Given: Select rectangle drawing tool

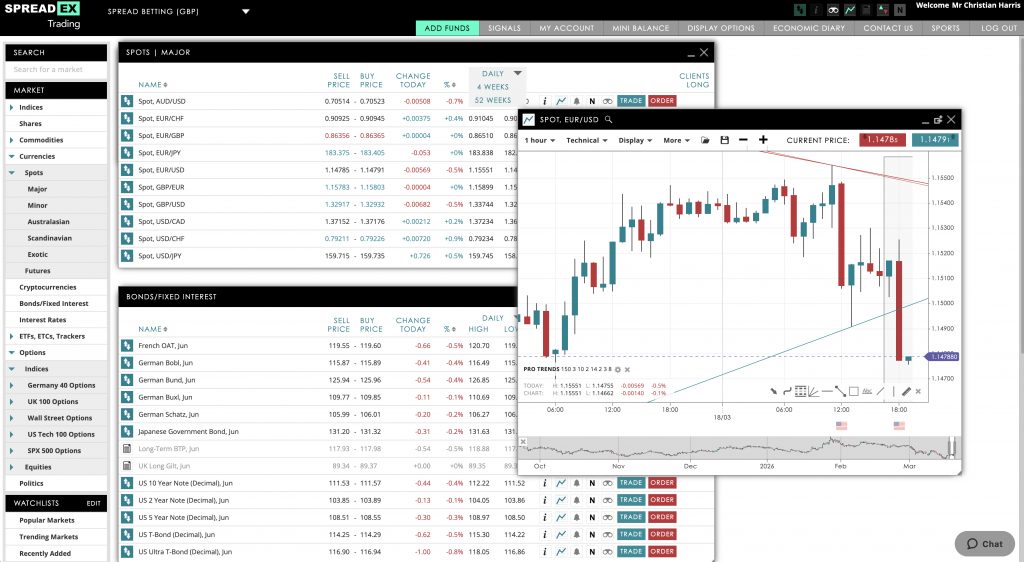Looking at the screenshot, I should point(854,392).
